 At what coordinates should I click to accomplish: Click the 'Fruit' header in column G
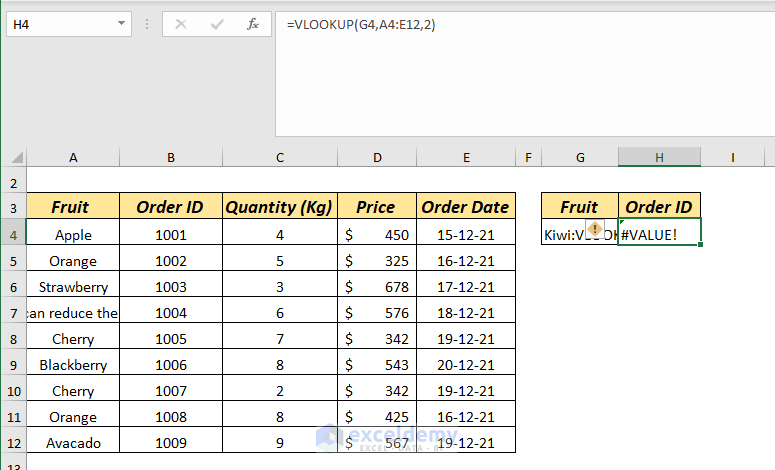pos(580,206)
